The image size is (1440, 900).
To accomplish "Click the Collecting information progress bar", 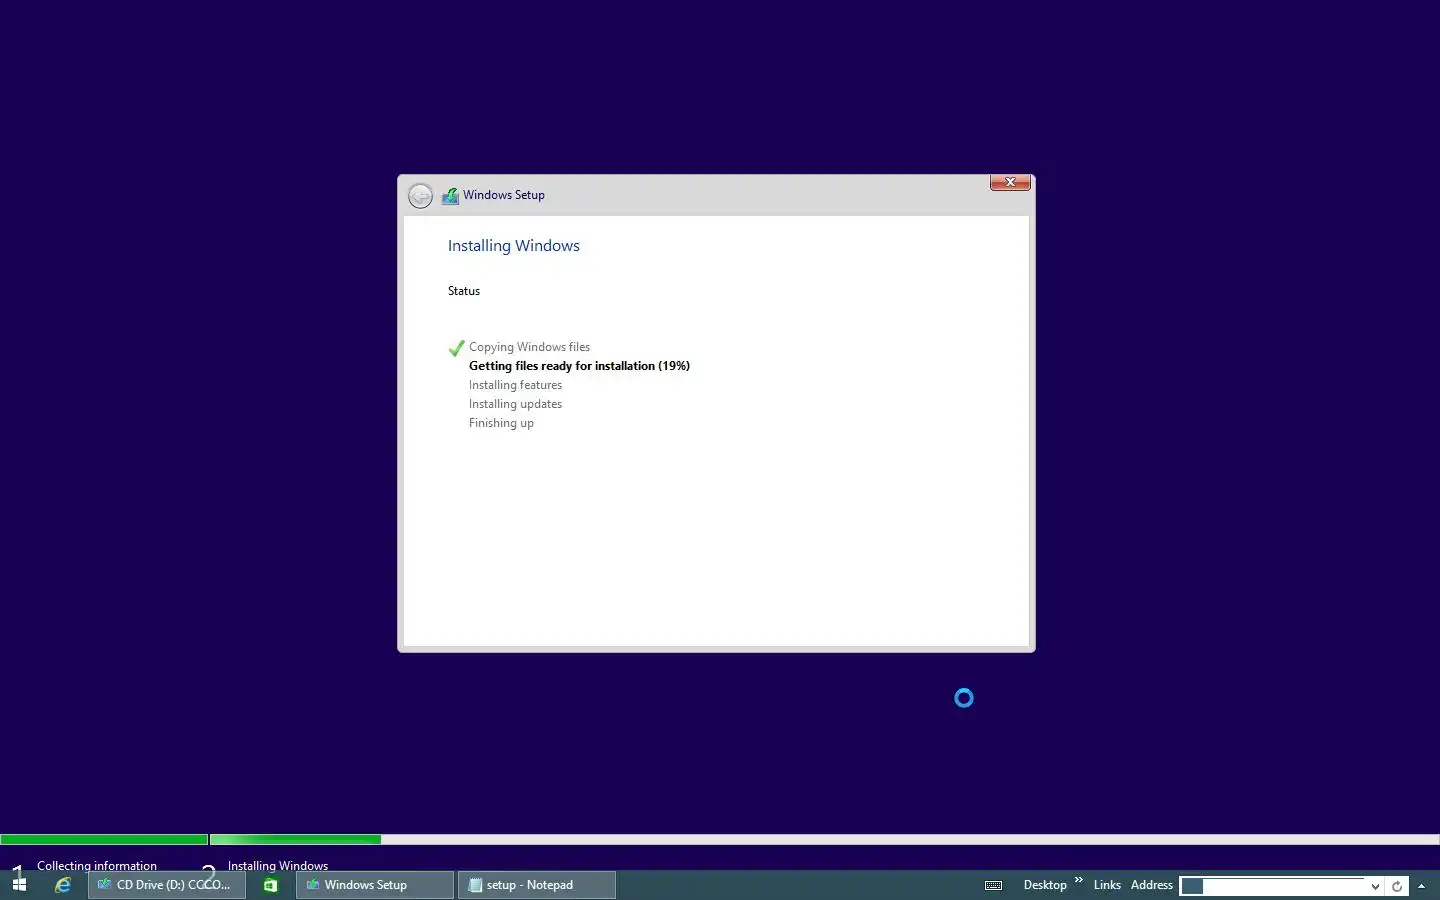I will click(104, 840).
